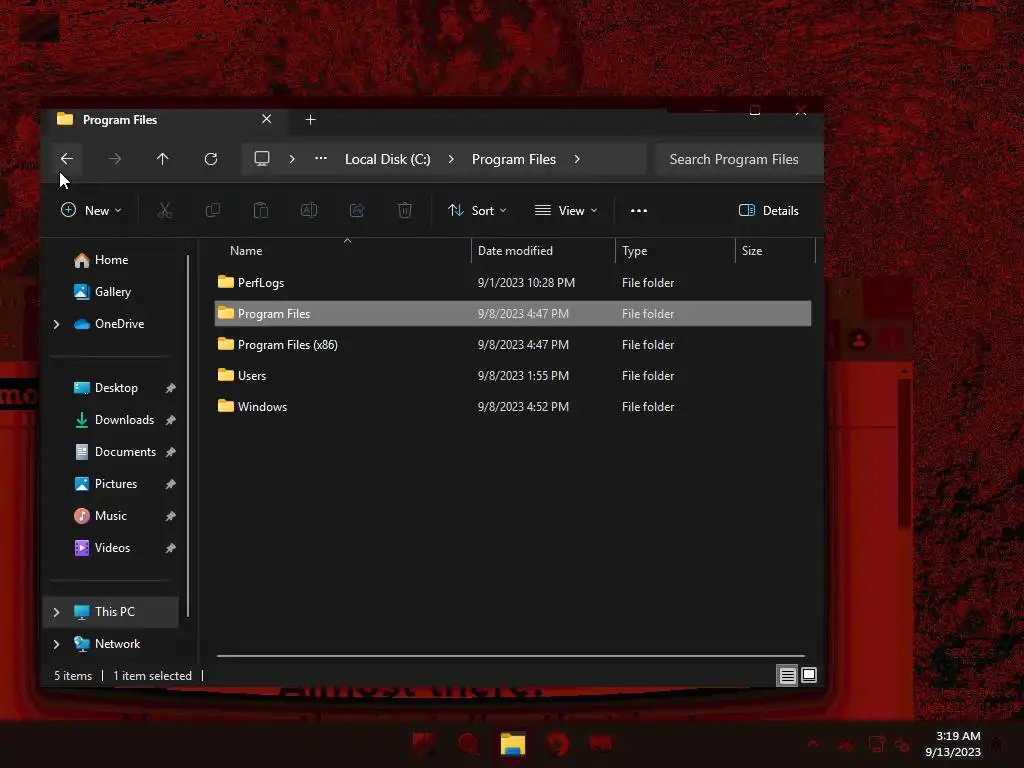
Task: Click the PC monitor icon in address bar
Action: (x=262, y=159)
